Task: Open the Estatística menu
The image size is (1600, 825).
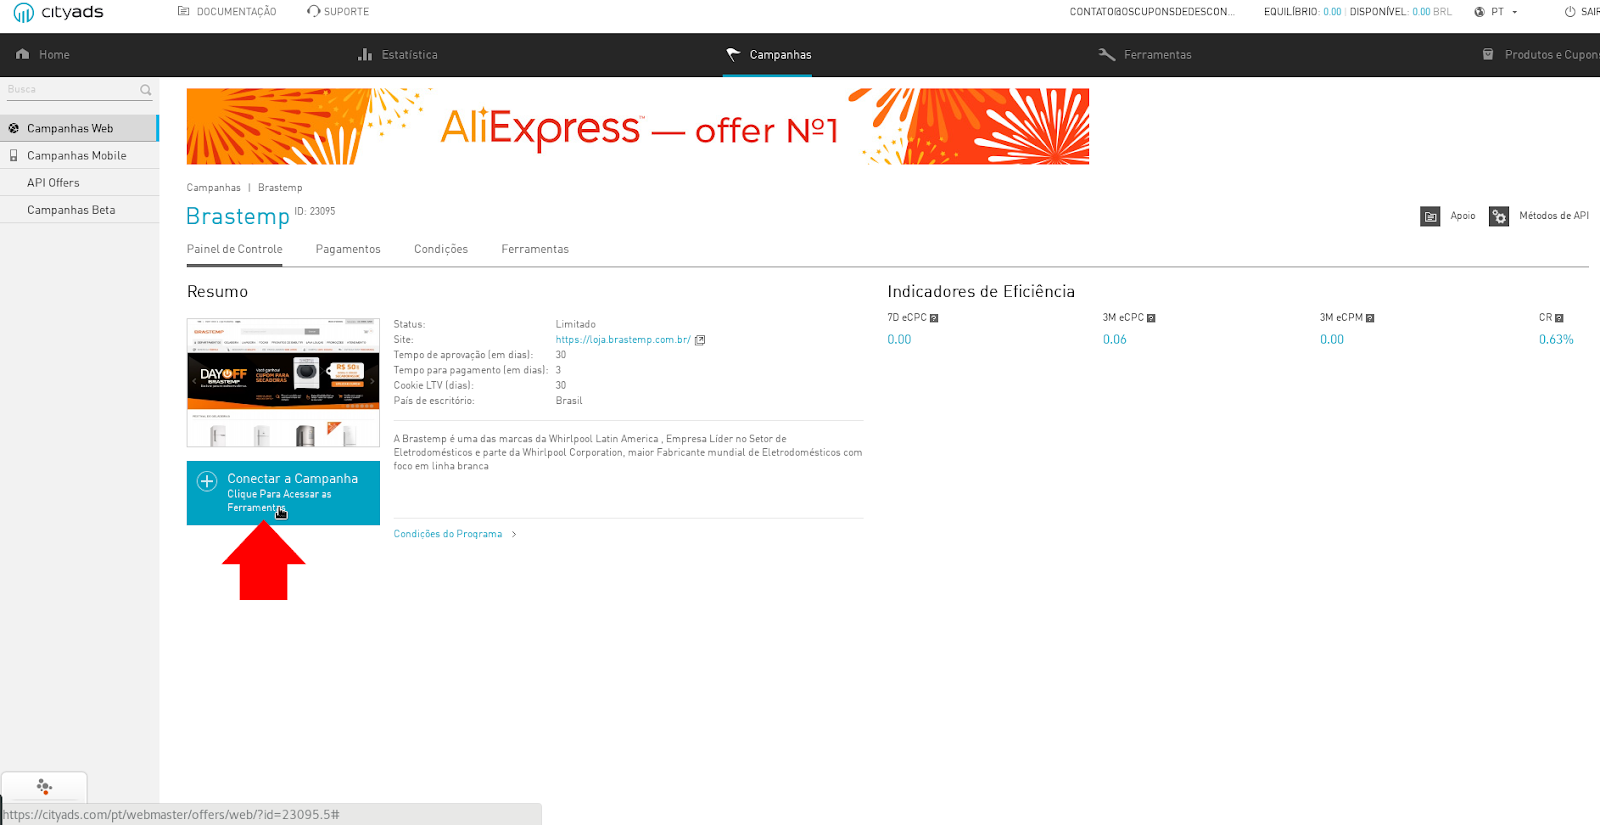Action: pyautogui.click(x=409, y=55)
